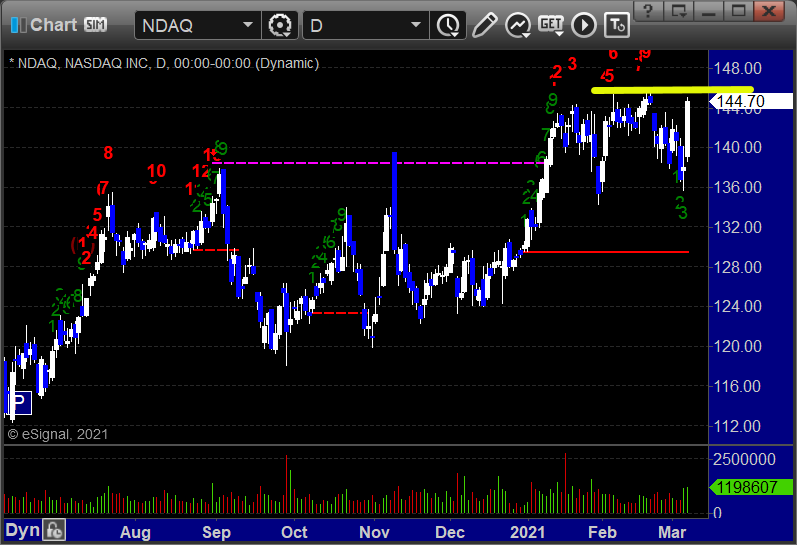This screenshot has width=797, height=545.
Task: Click the Oct label on time axis
Action: 294,532
